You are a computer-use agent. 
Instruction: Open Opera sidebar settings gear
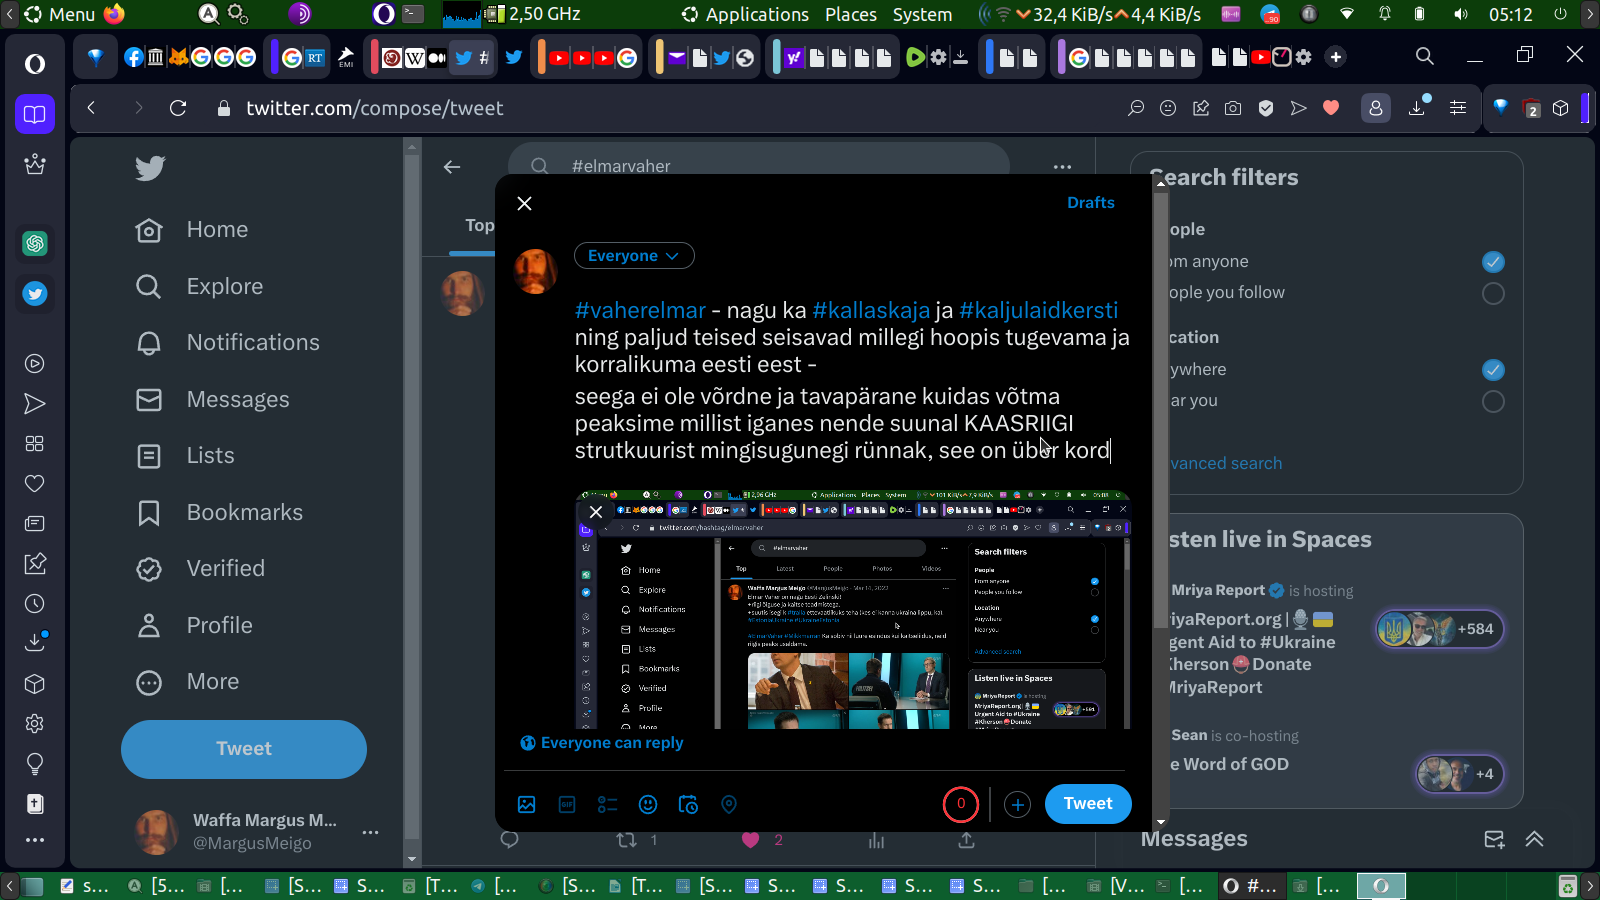point(35,723)
